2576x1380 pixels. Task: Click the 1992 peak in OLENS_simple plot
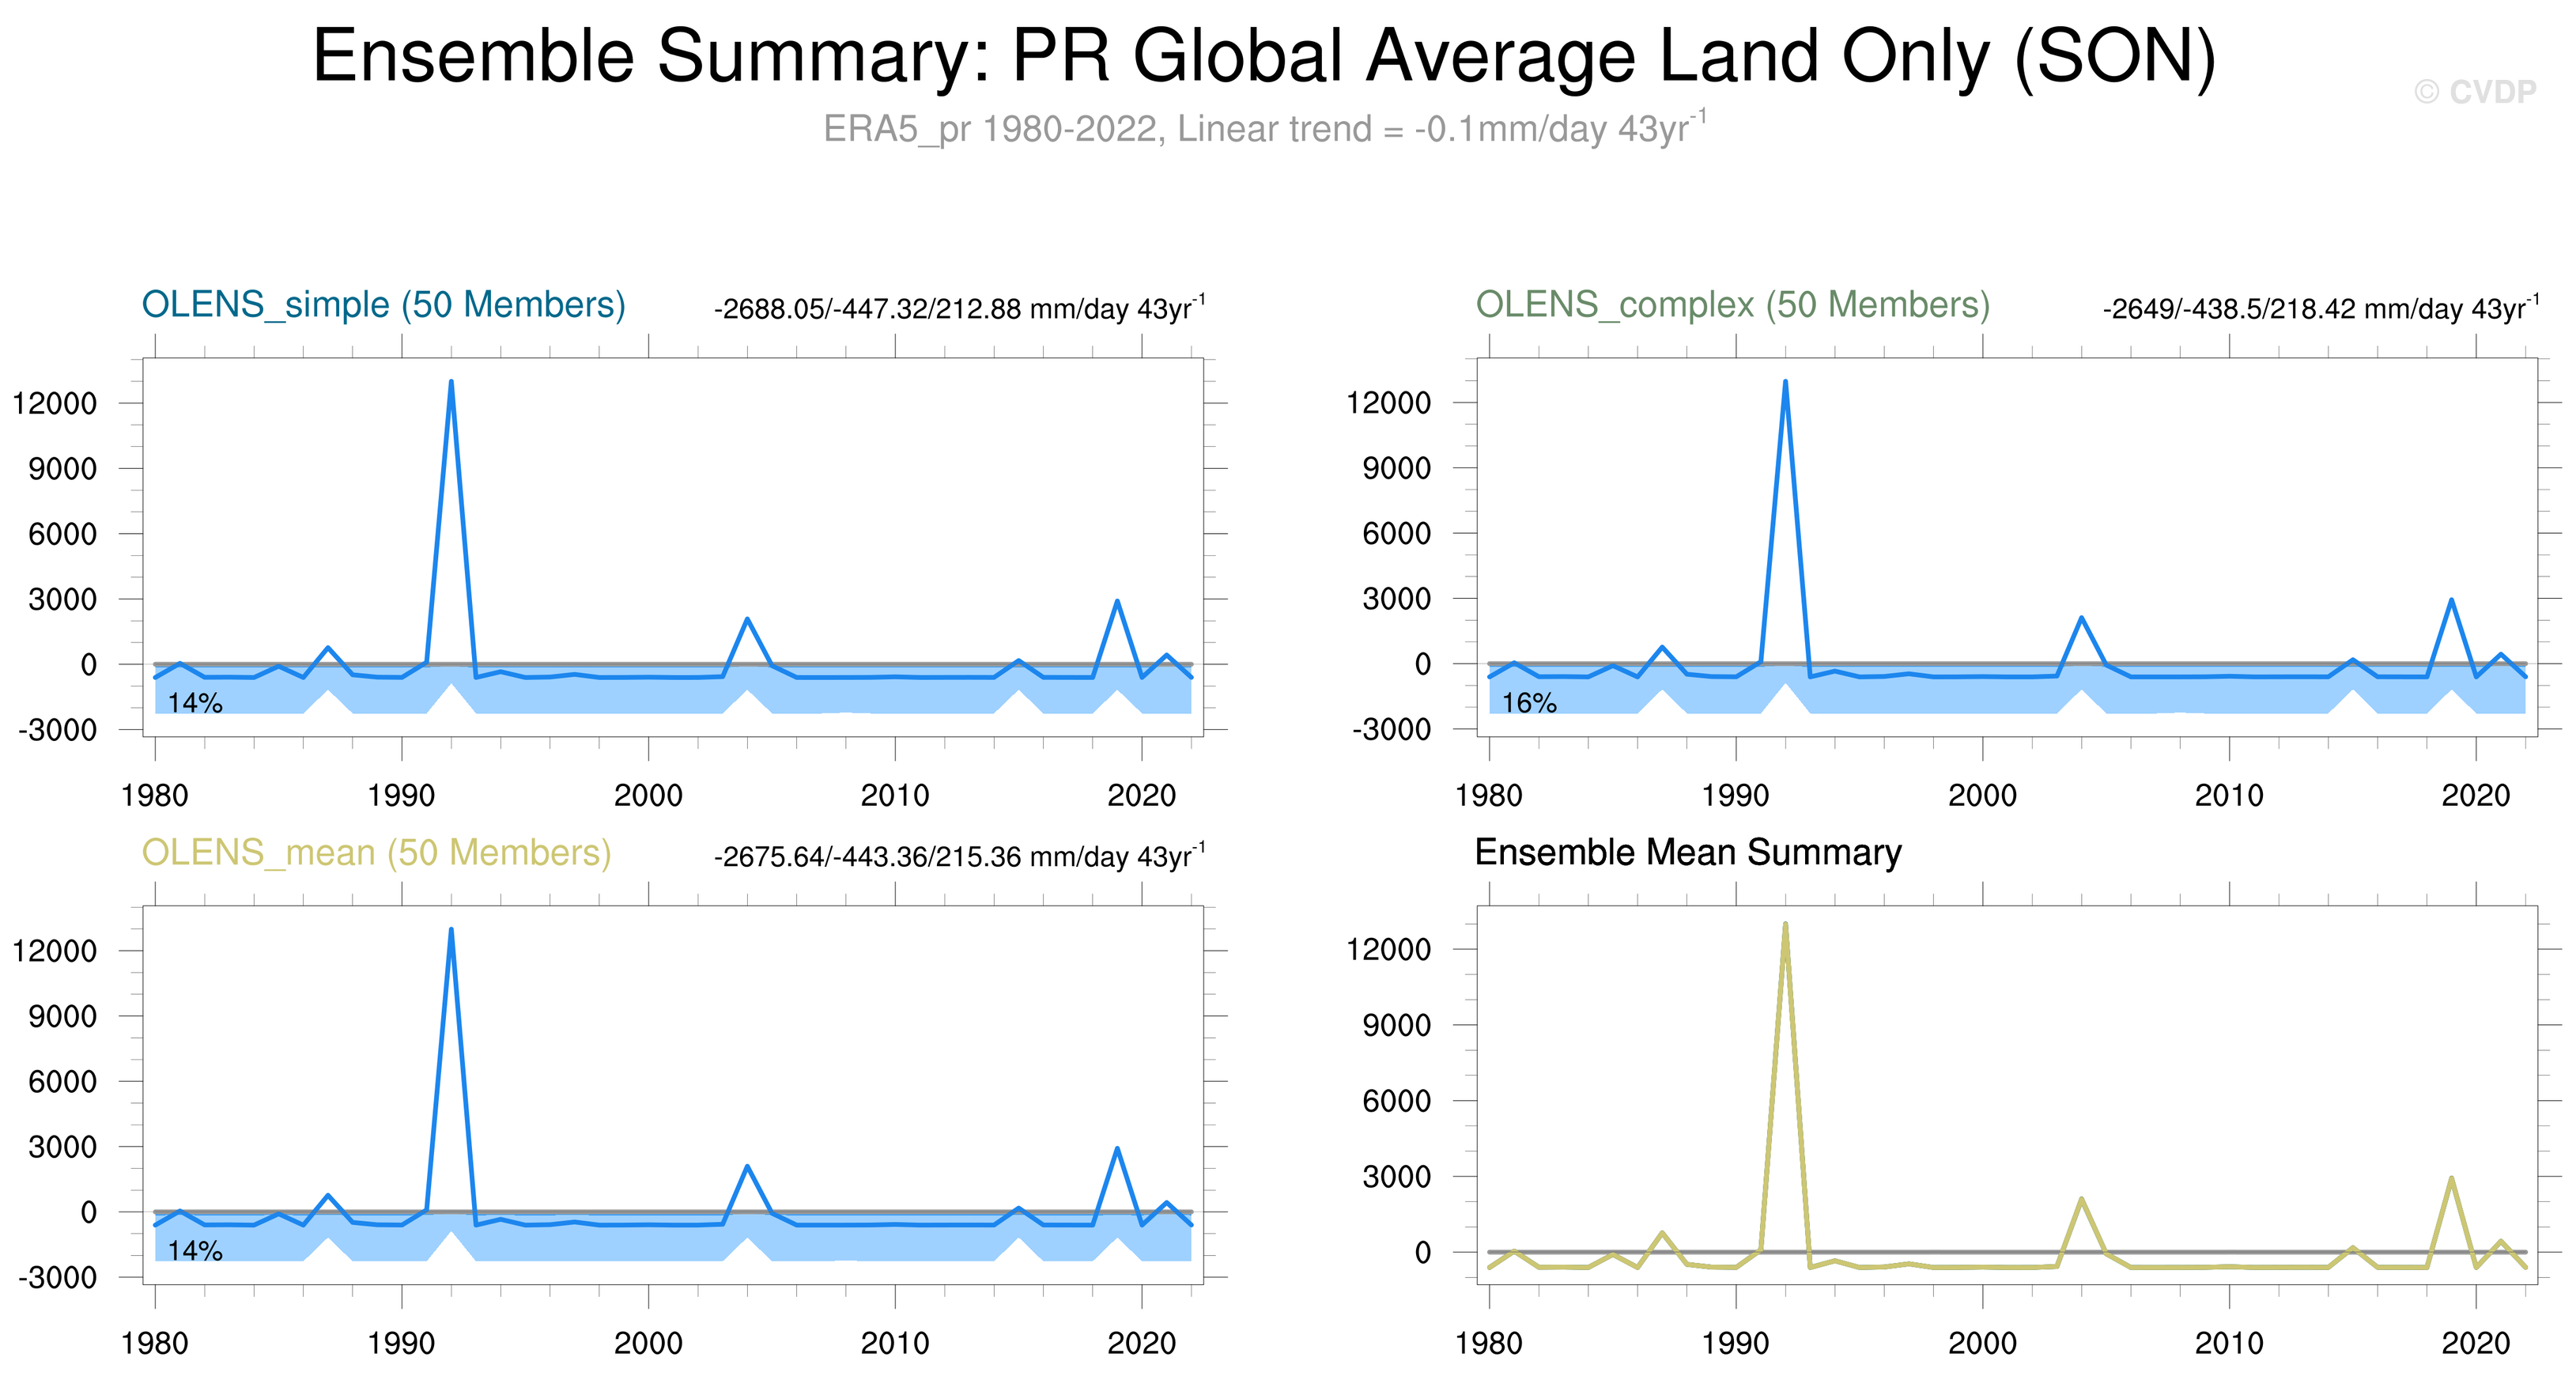tap(451, 383)
